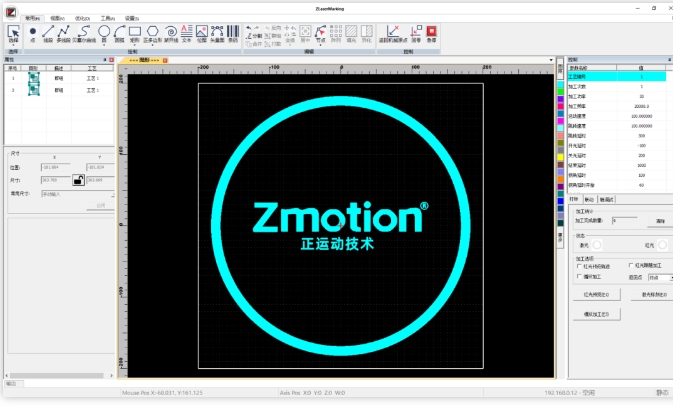Screen dimensions: 678x409
Task: Choose the 正多边形 polygon tool
Action: (x=152, y=32)
